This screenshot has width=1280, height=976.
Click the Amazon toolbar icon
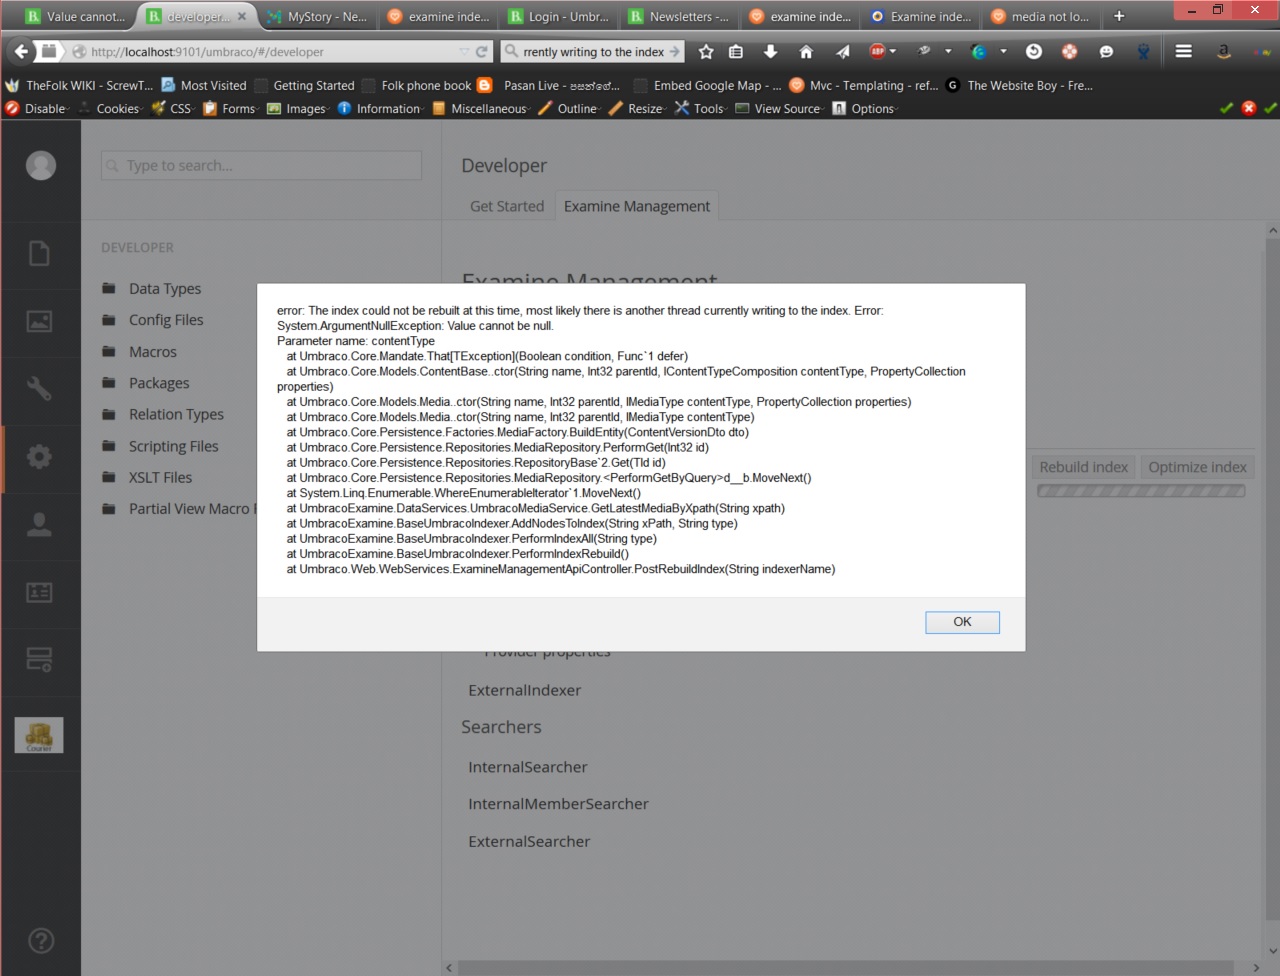pyautogui.click(x=1223, y=51)
